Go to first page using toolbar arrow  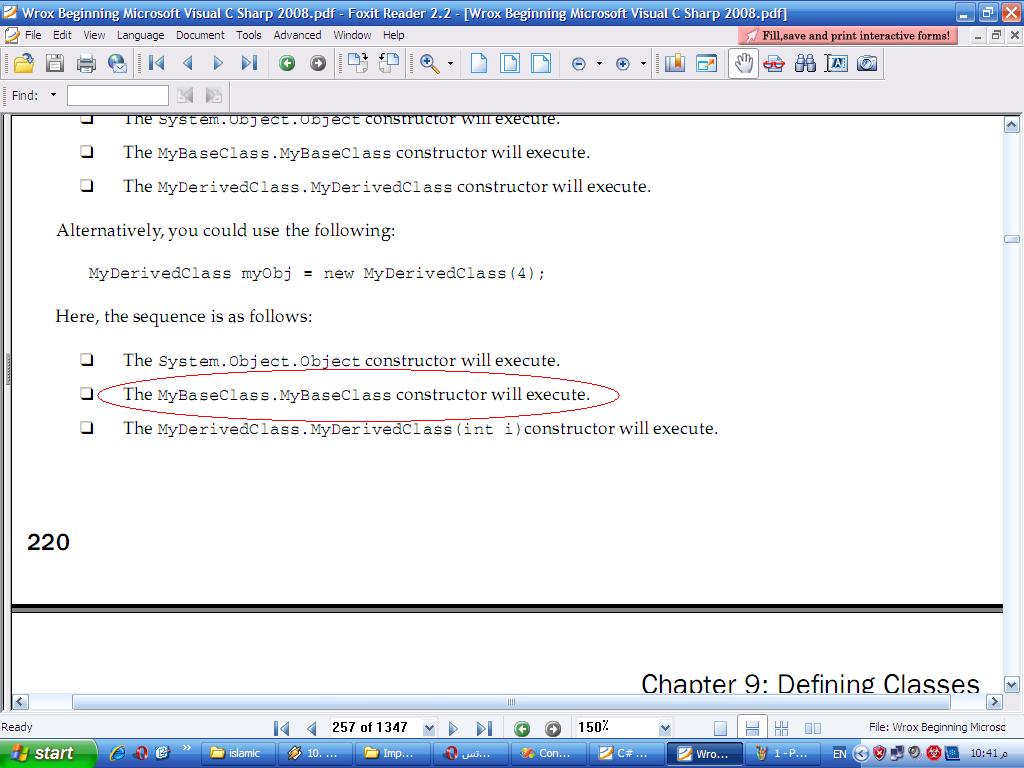click(x=156, y=63)
